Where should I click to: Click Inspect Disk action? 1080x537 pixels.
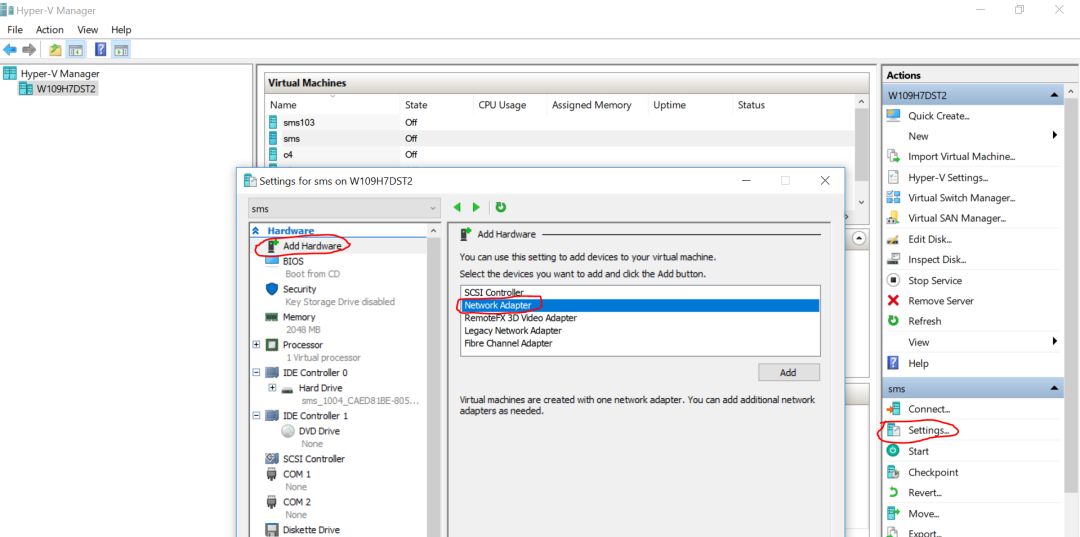pyautogui.click(x=937, y=260)
